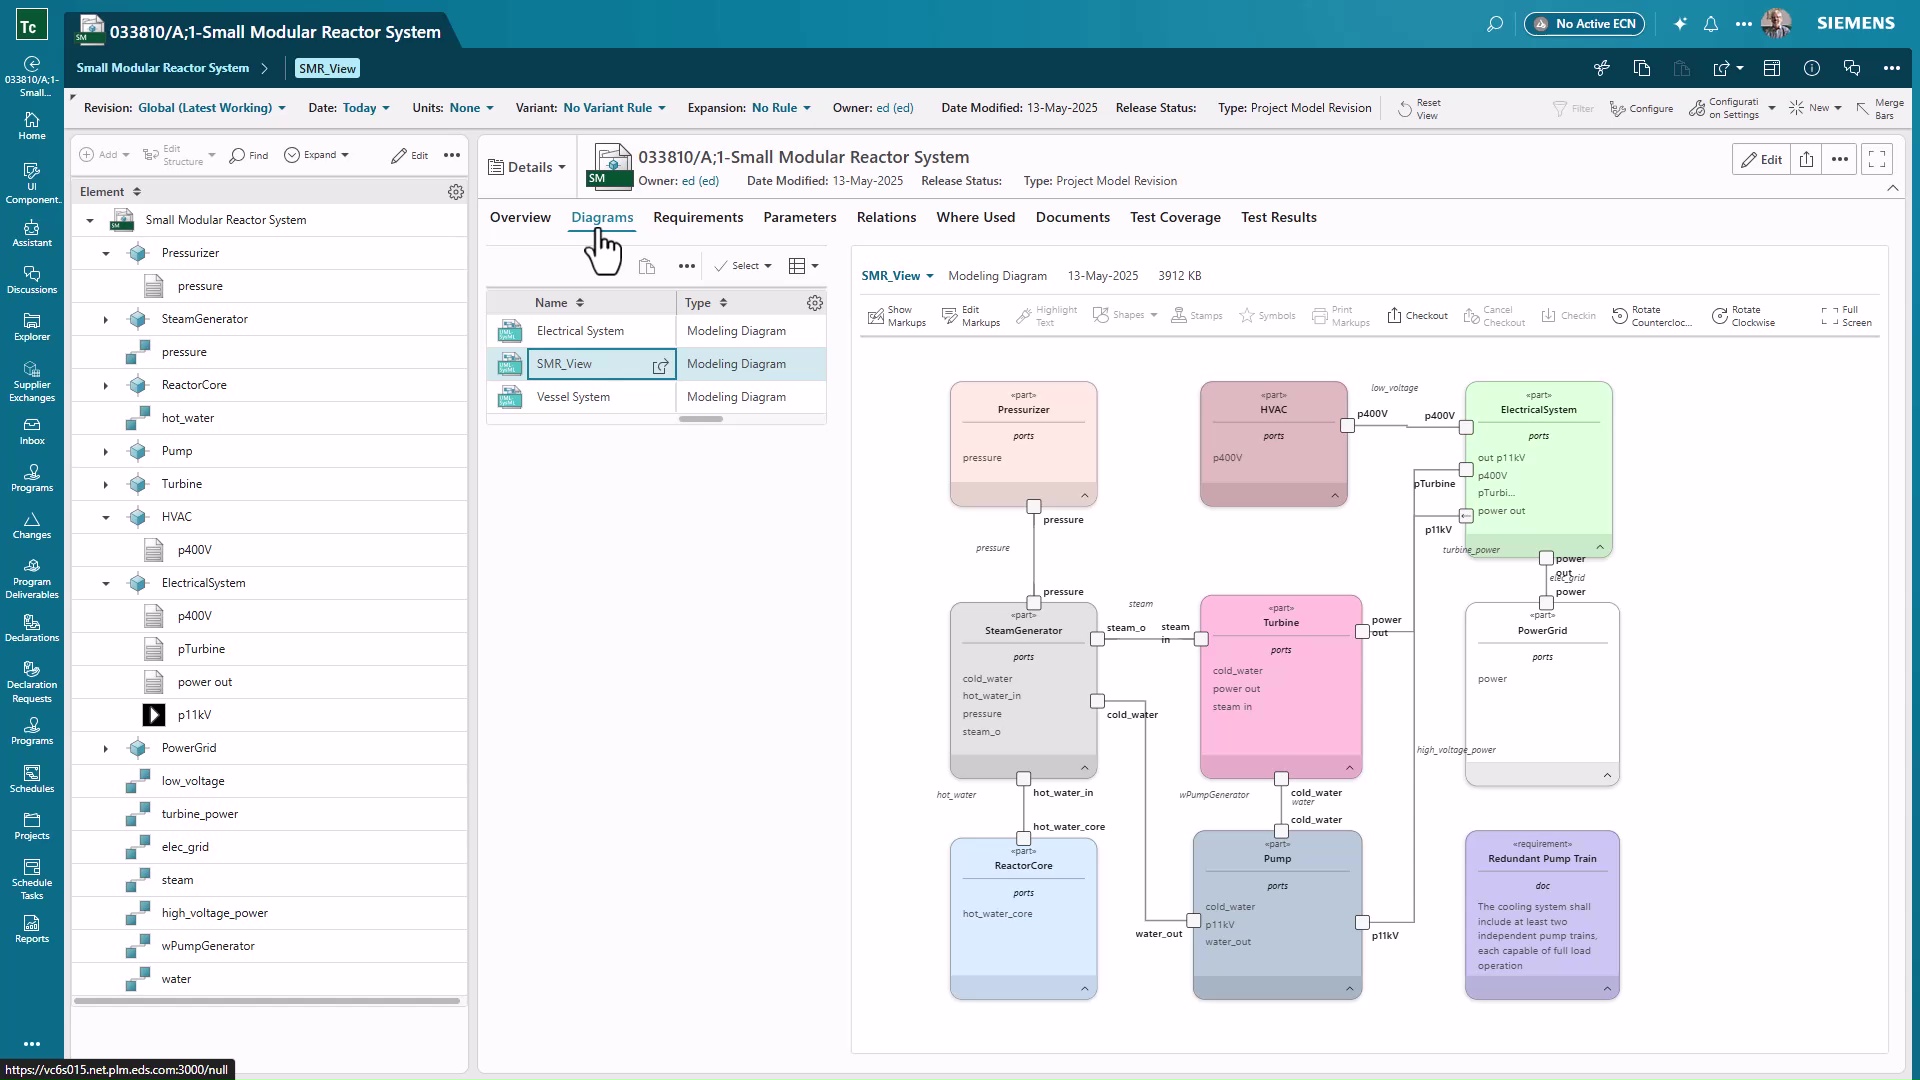
Task: Select the Show Markups tool
Action: click(x=895, y=315)
